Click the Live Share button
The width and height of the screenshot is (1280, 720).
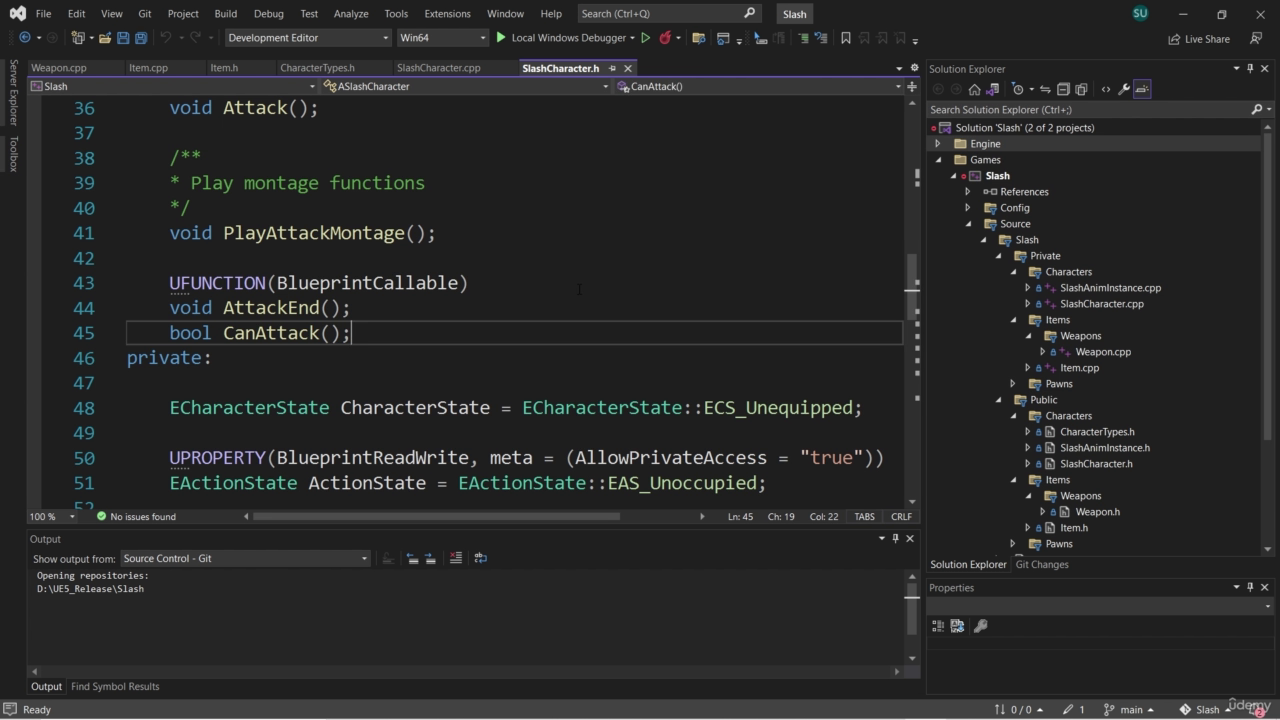click(1199, 39)
